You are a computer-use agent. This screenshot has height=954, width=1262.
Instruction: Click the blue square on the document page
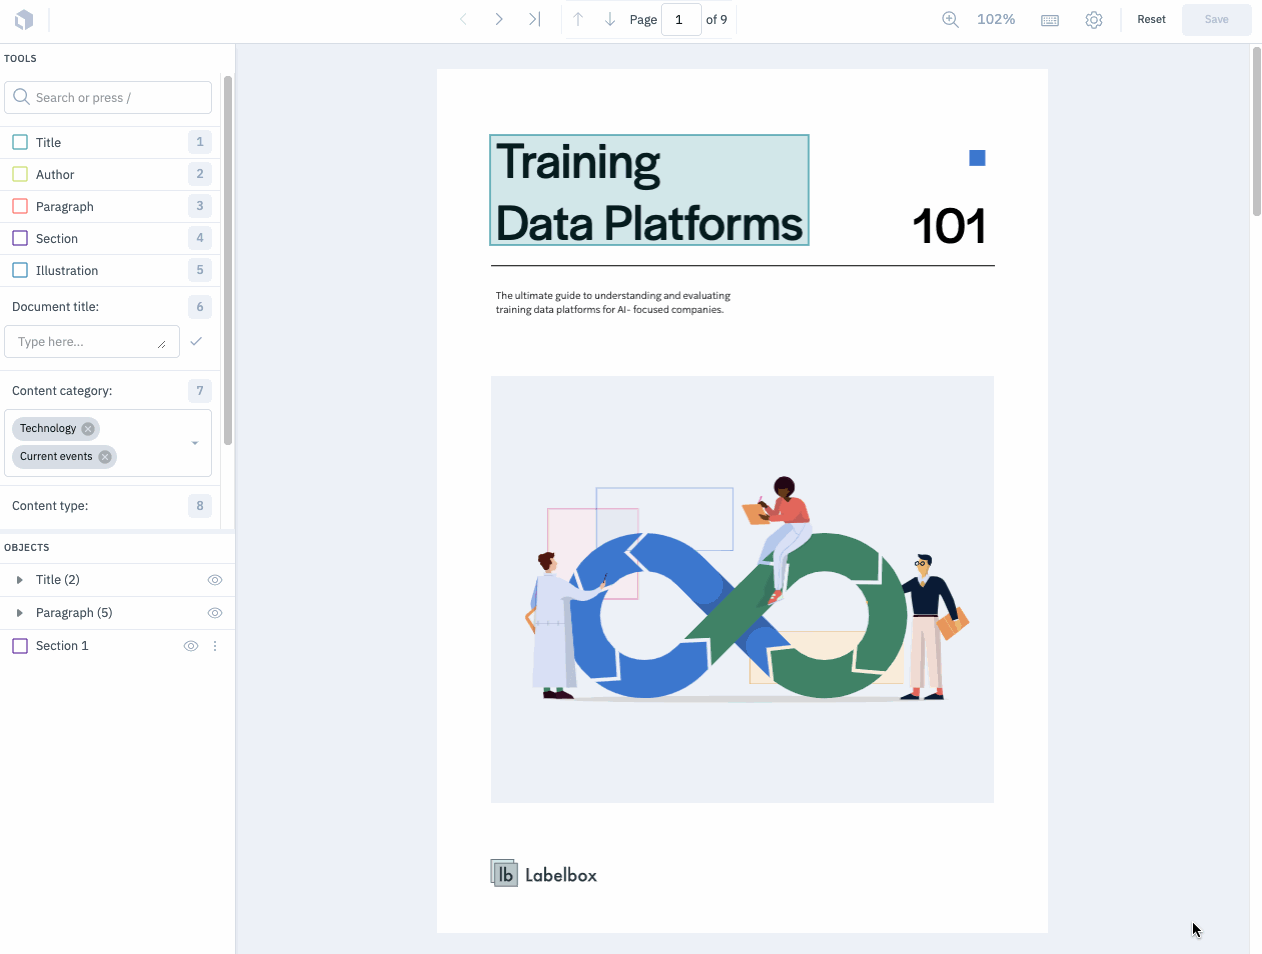pyautogui.click(x=978, y=158)
